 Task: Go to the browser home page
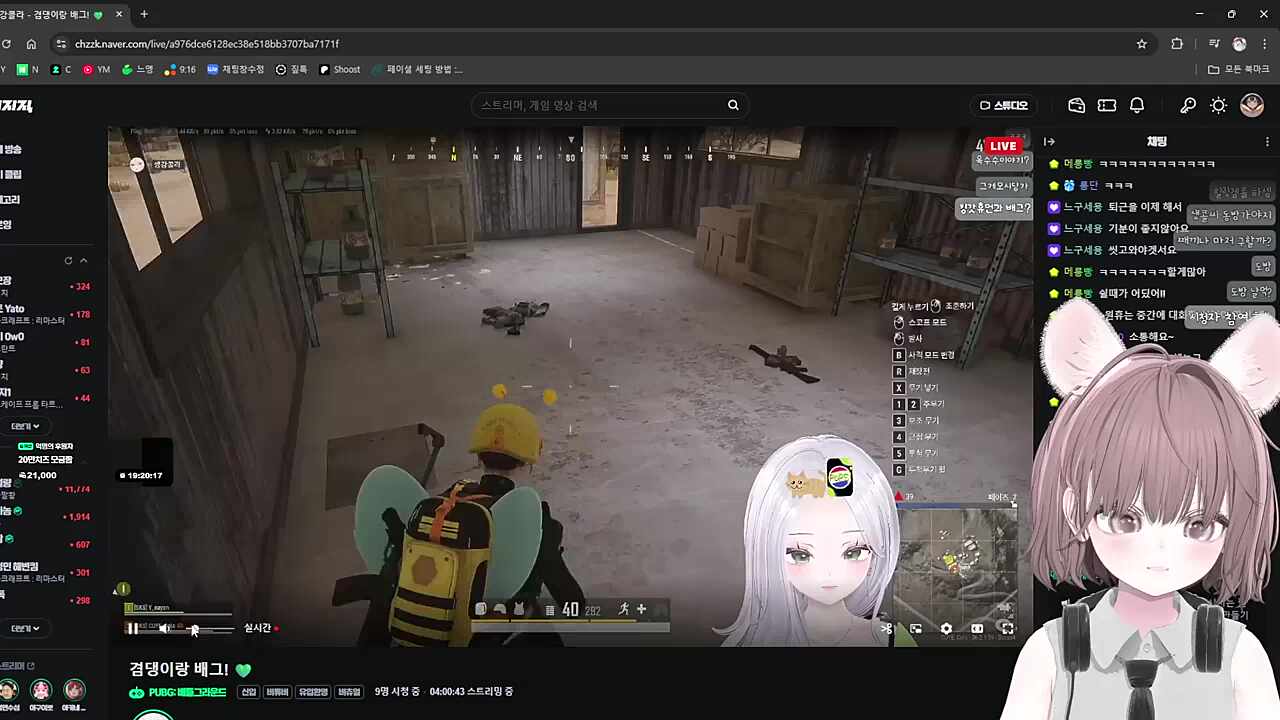click(31, 44)
